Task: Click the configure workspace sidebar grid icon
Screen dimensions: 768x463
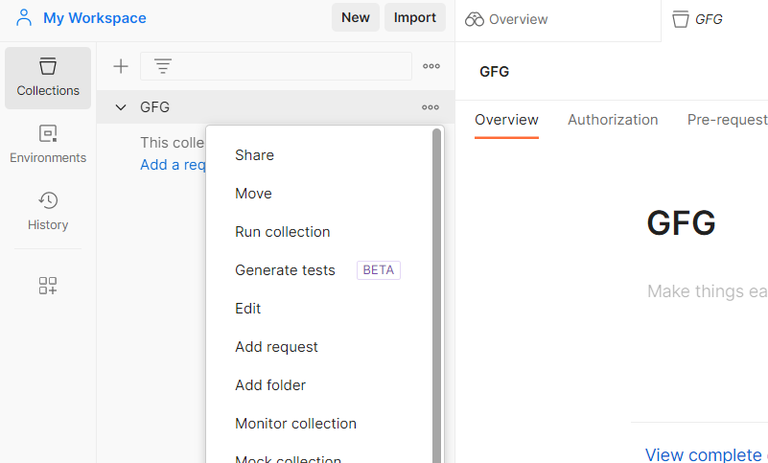Action: pyautogui.click(x=48, y=286)
